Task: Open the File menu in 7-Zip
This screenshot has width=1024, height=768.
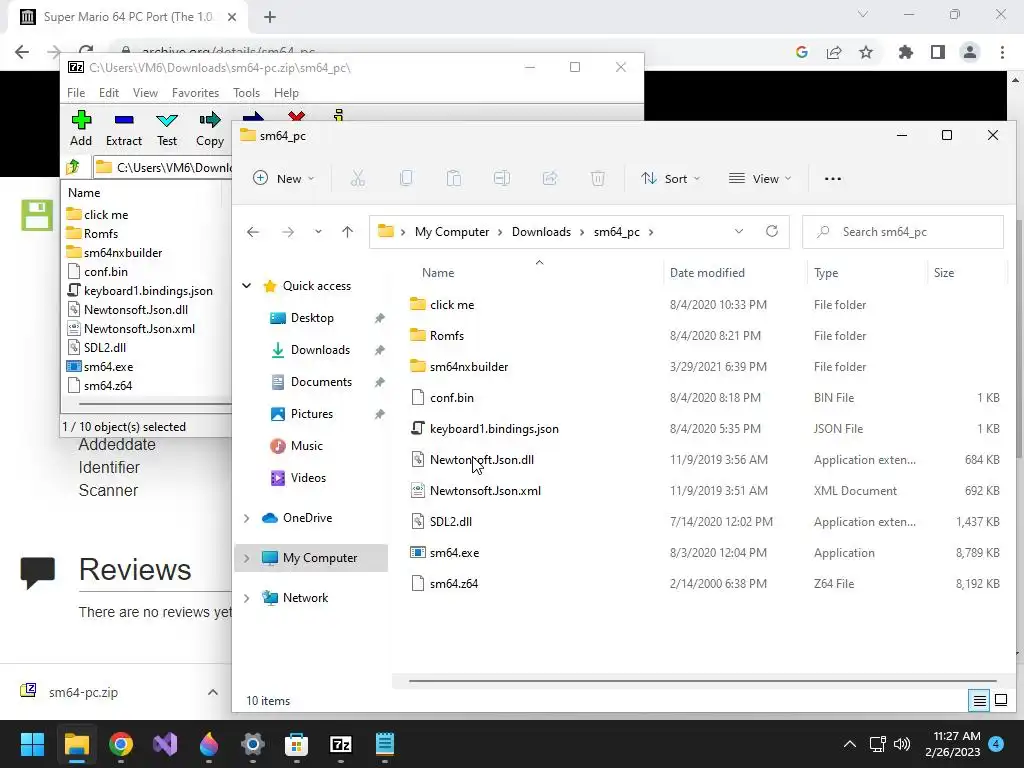Action: click(x=76, y=93)
